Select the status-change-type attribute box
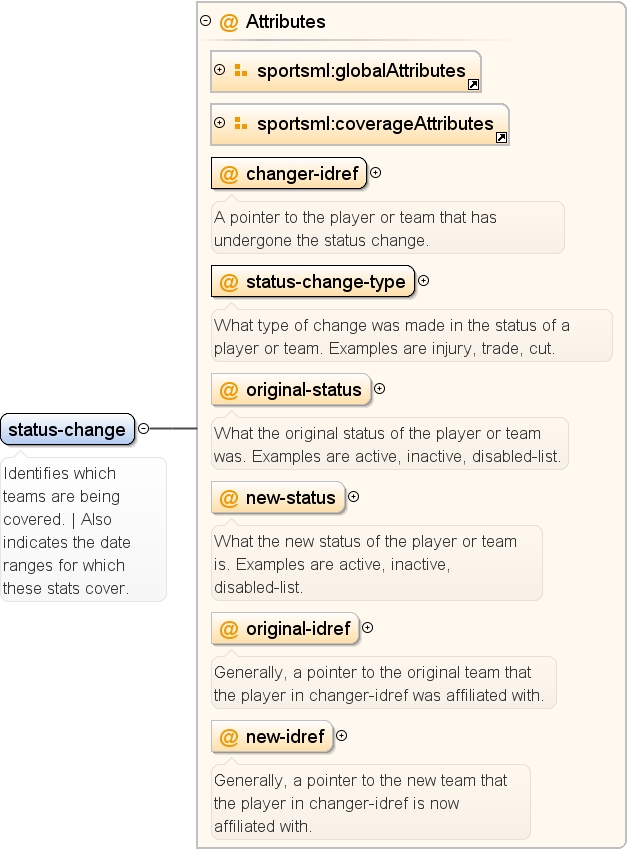644x850 pixels. 313,281
